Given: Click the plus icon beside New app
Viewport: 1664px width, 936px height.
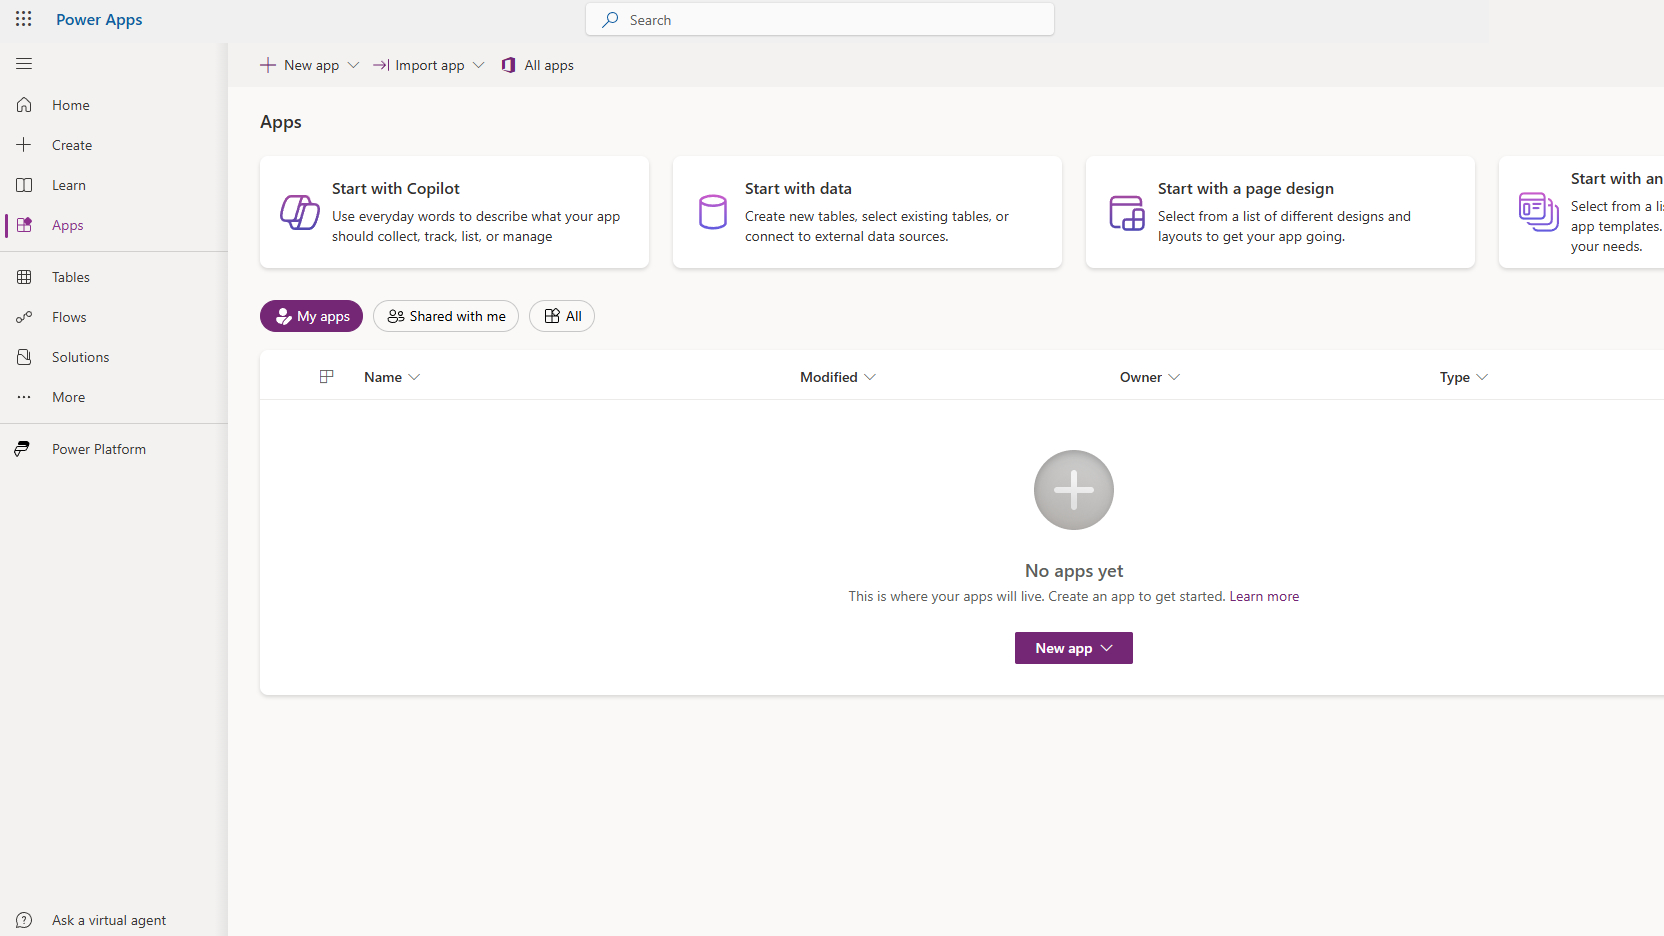Looking at the screenshot, I should 268,65.
